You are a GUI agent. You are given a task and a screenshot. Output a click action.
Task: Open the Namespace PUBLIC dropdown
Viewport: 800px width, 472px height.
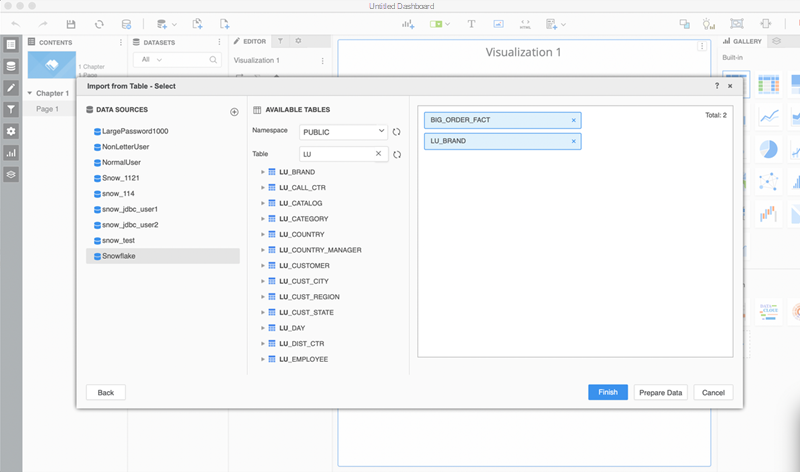pos(344,132)
